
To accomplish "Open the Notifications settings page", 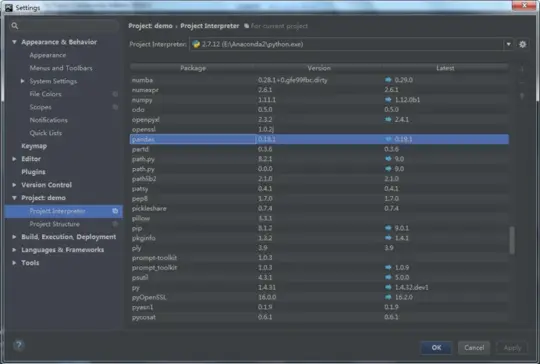I will [x=49, y=120].
